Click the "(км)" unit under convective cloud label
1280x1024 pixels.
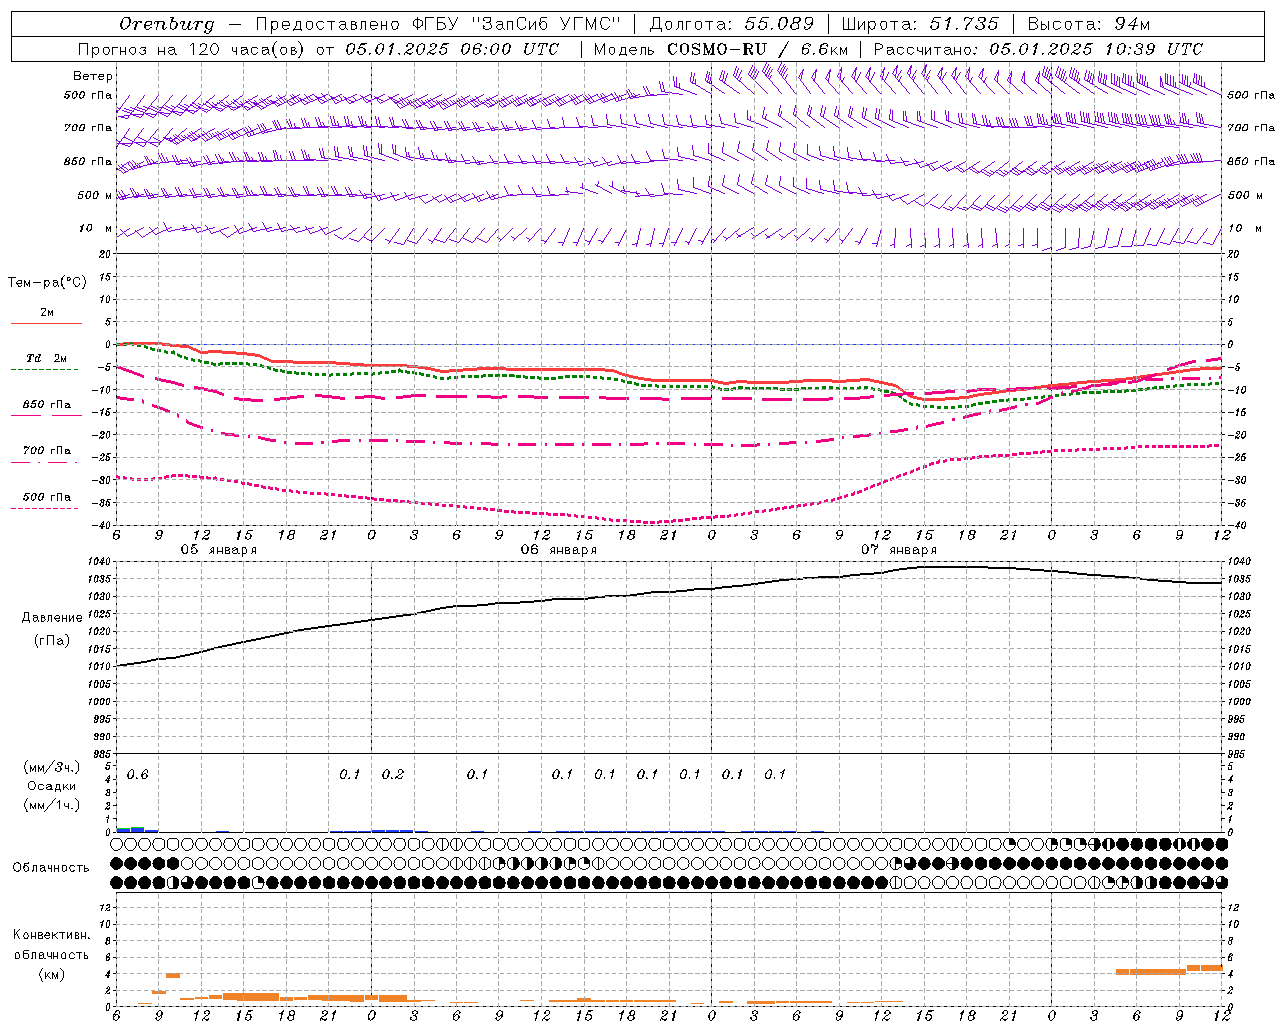tap(51, 974)
